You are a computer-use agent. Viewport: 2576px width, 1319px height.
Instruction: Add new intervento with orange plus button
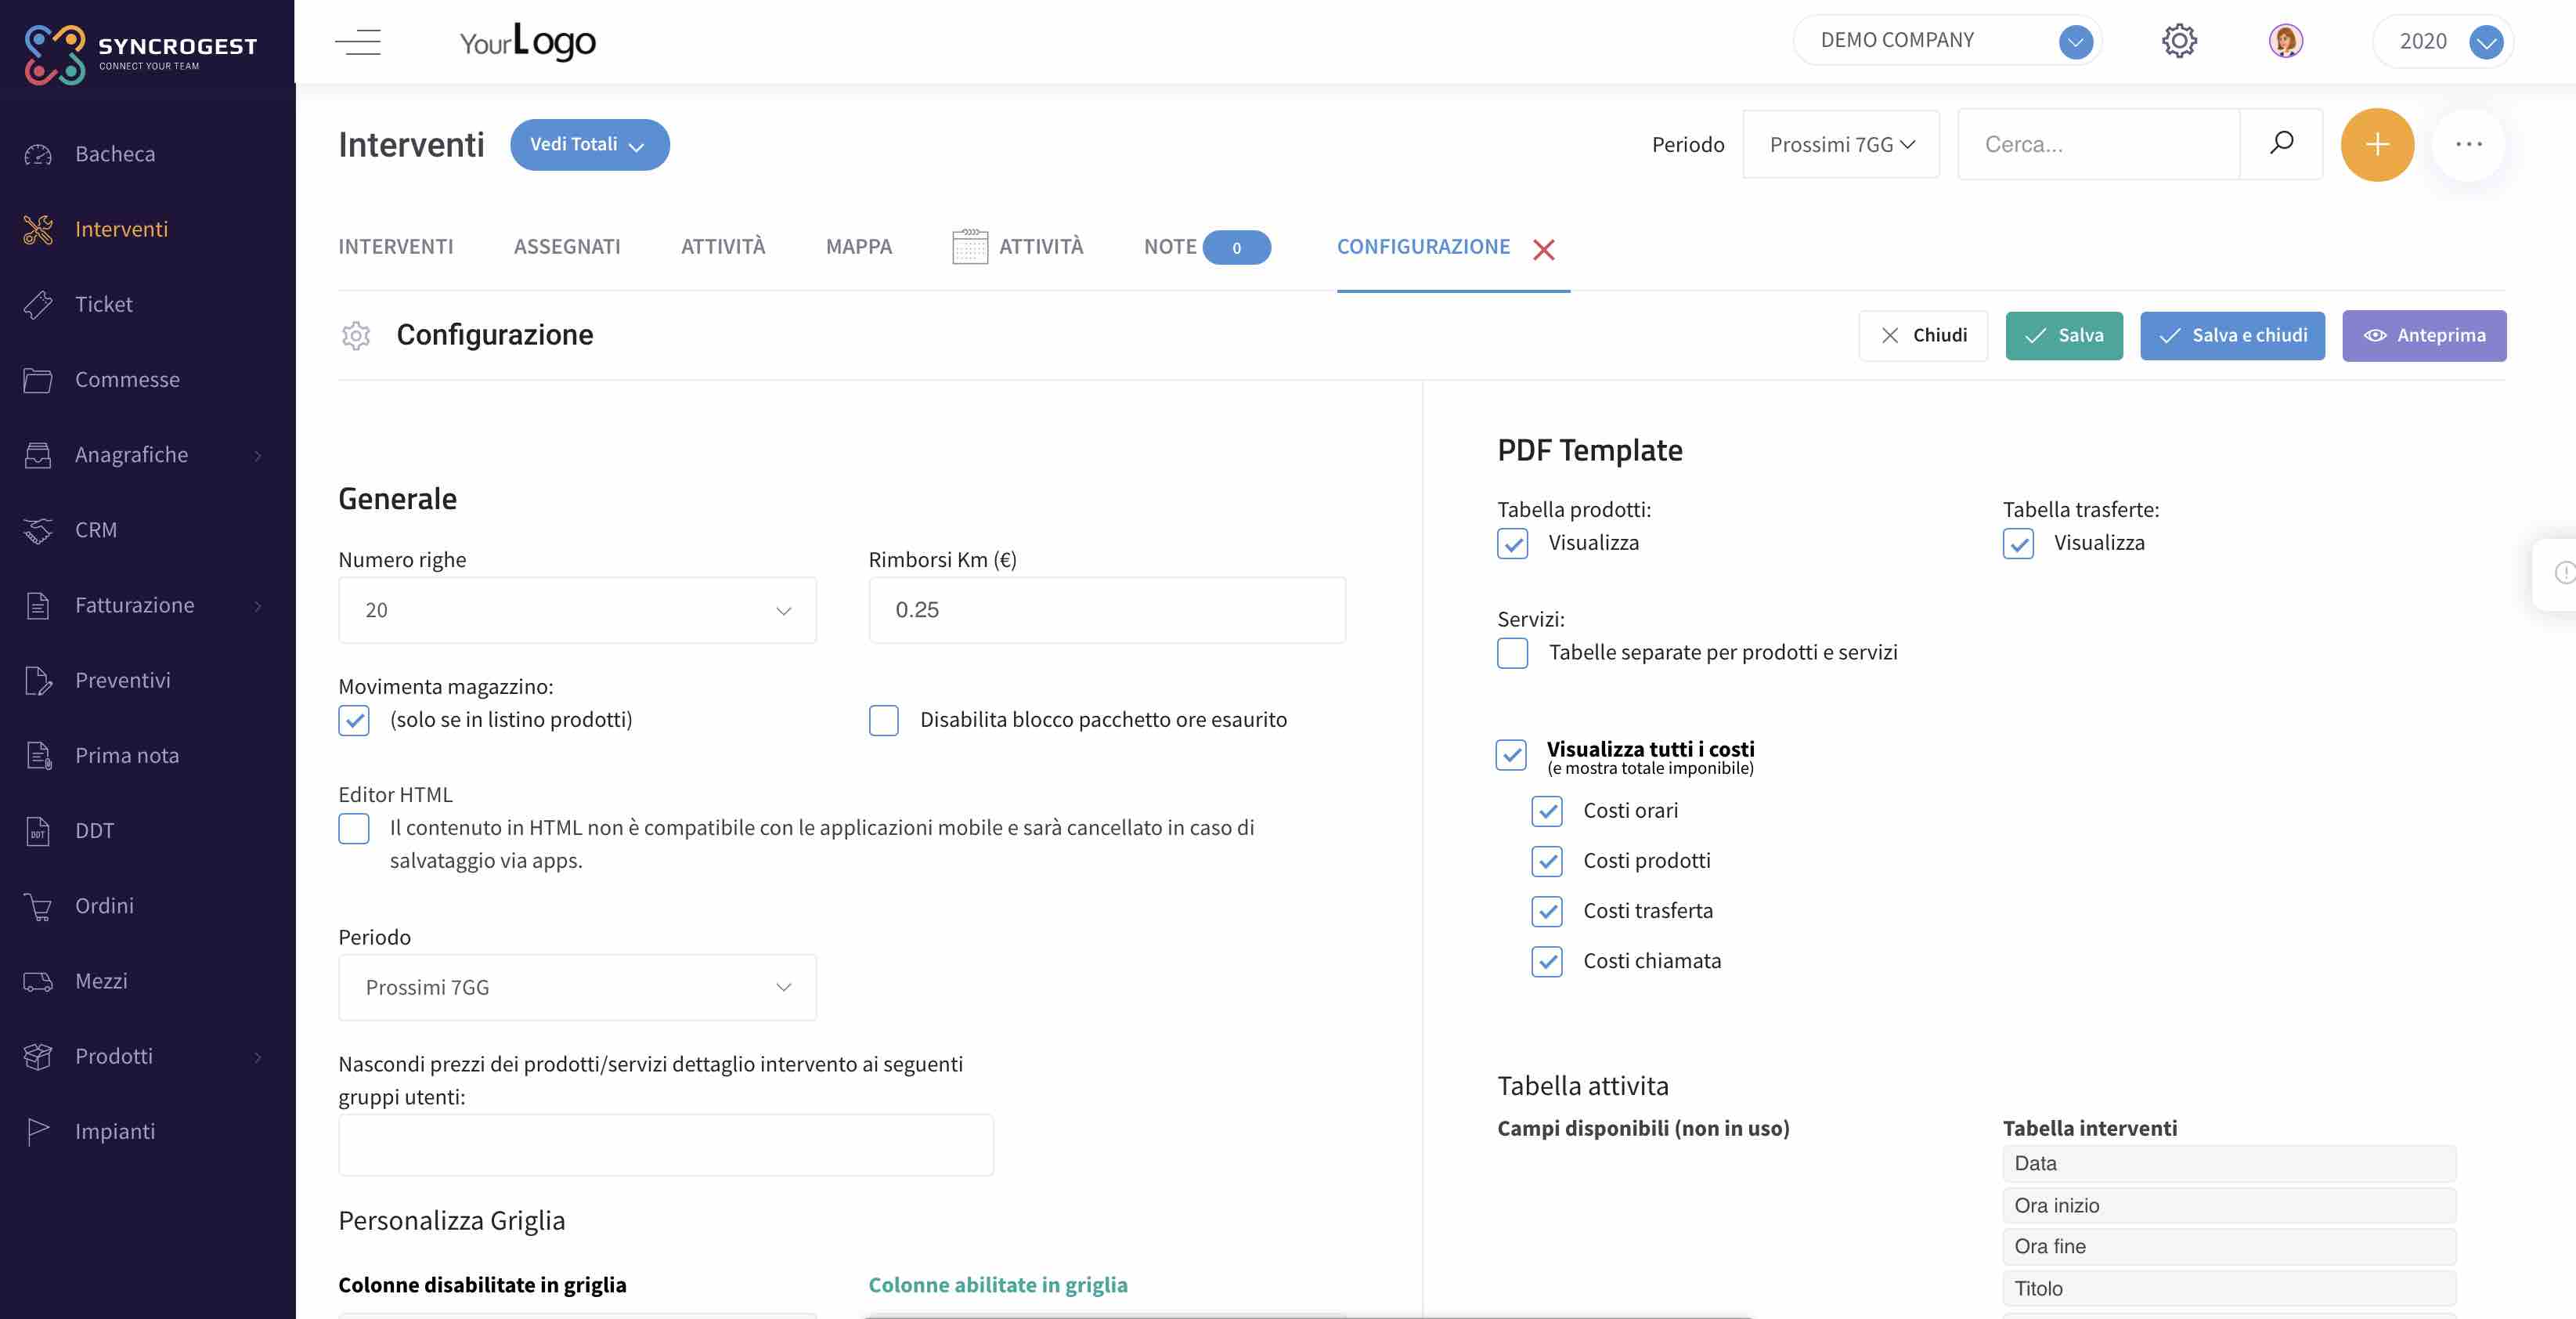[2377, 144]
